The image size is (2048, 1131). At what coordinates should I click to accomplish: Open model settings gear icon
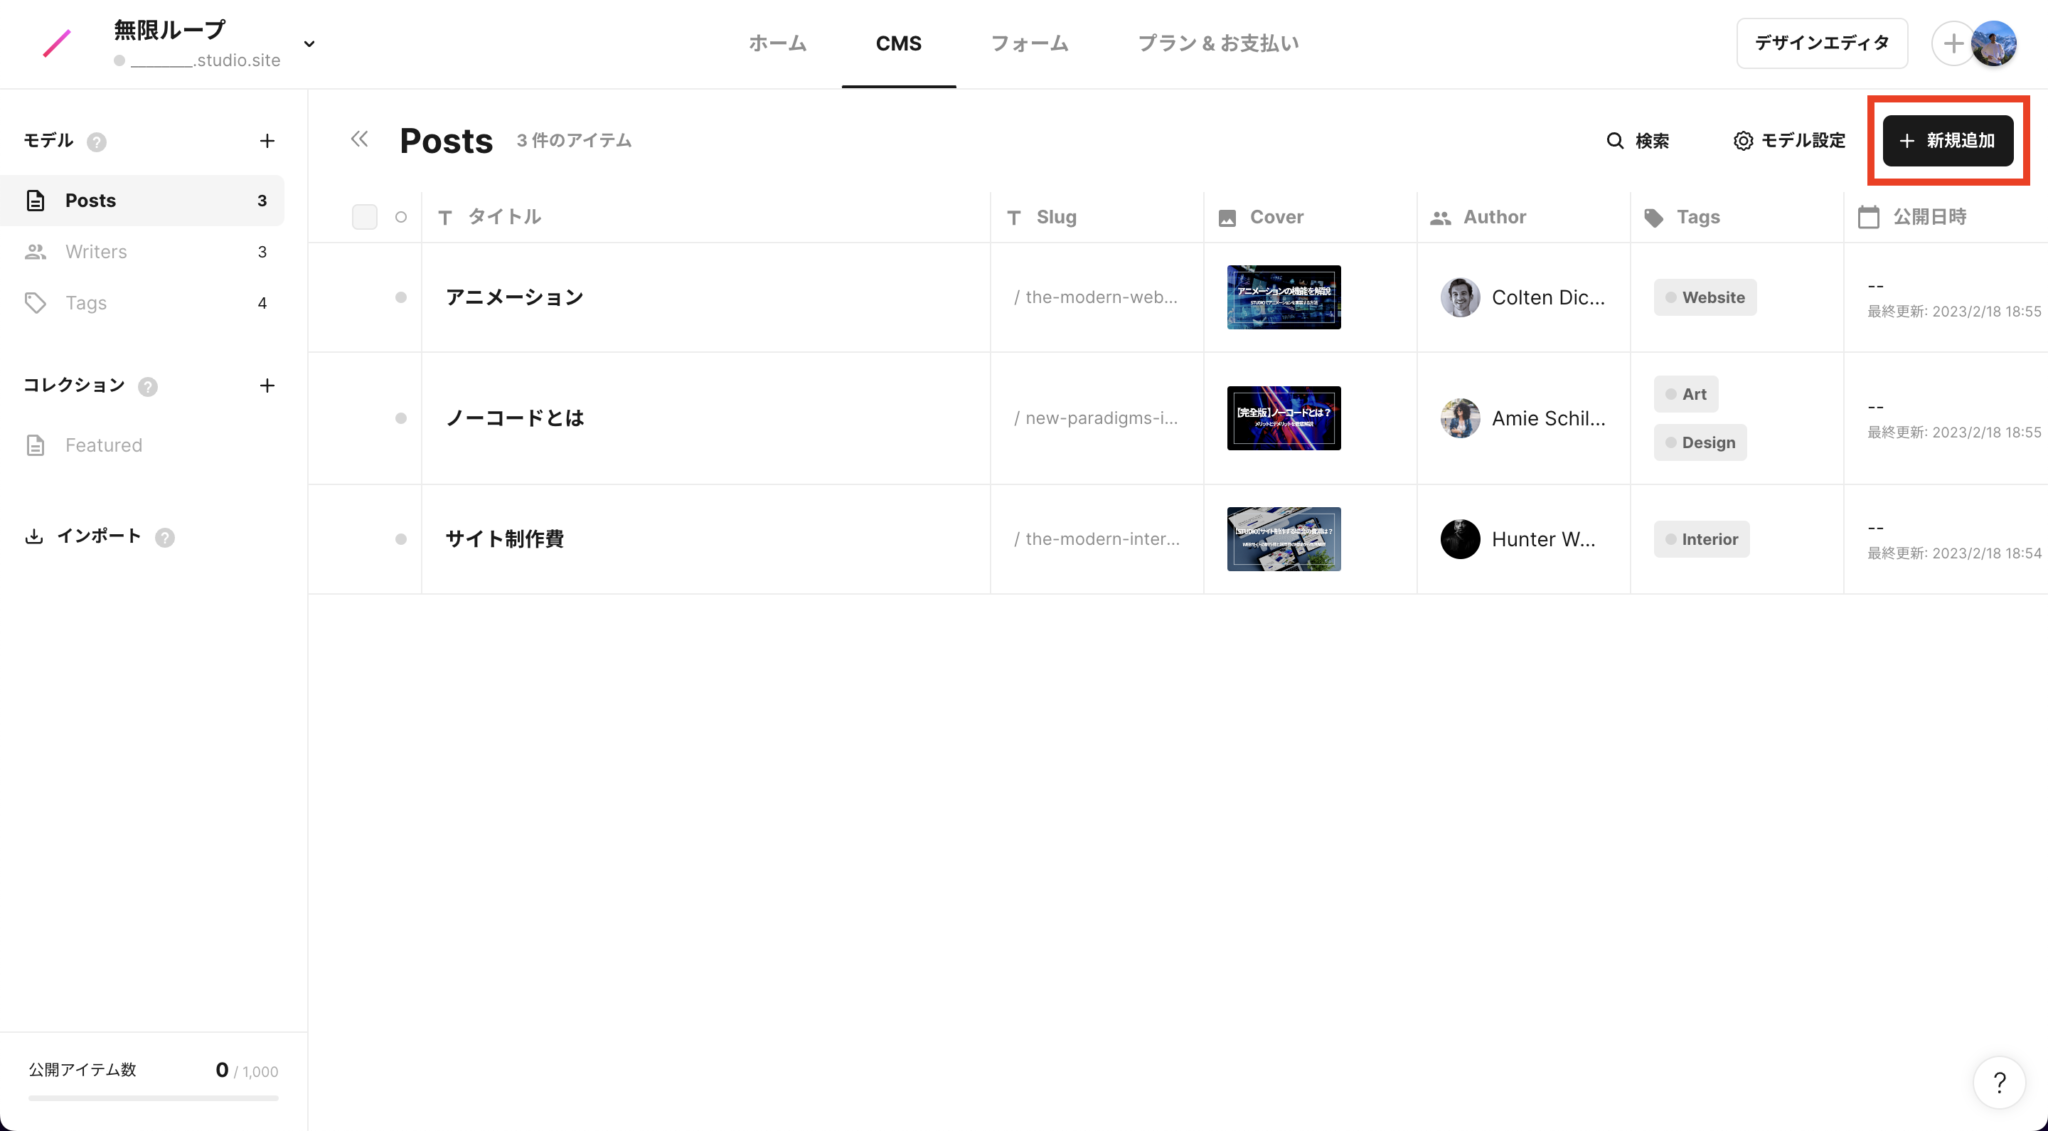[1743, 141]
